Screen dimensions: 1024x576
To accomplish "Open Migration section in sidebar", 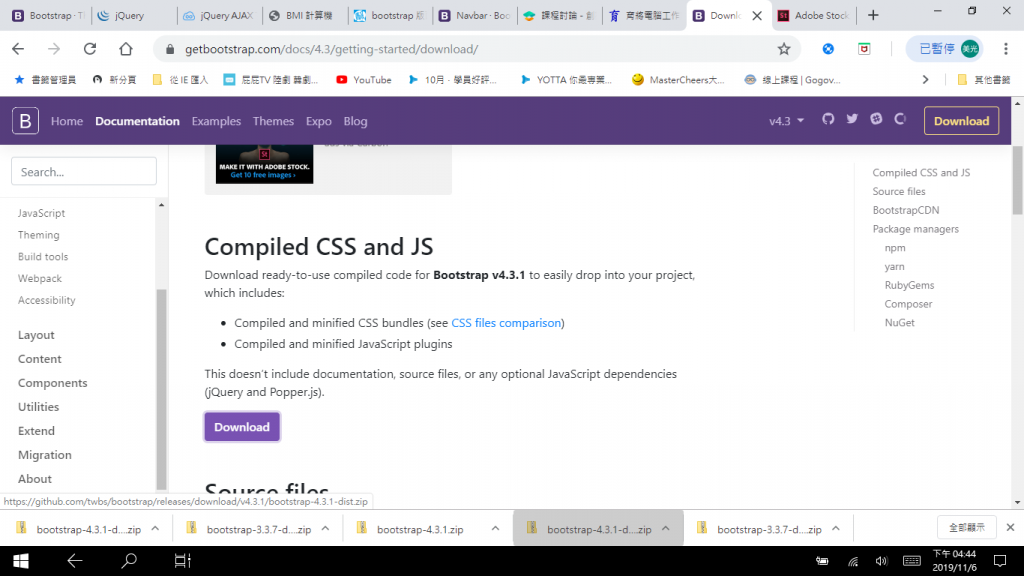I will (x=44, y=455).
